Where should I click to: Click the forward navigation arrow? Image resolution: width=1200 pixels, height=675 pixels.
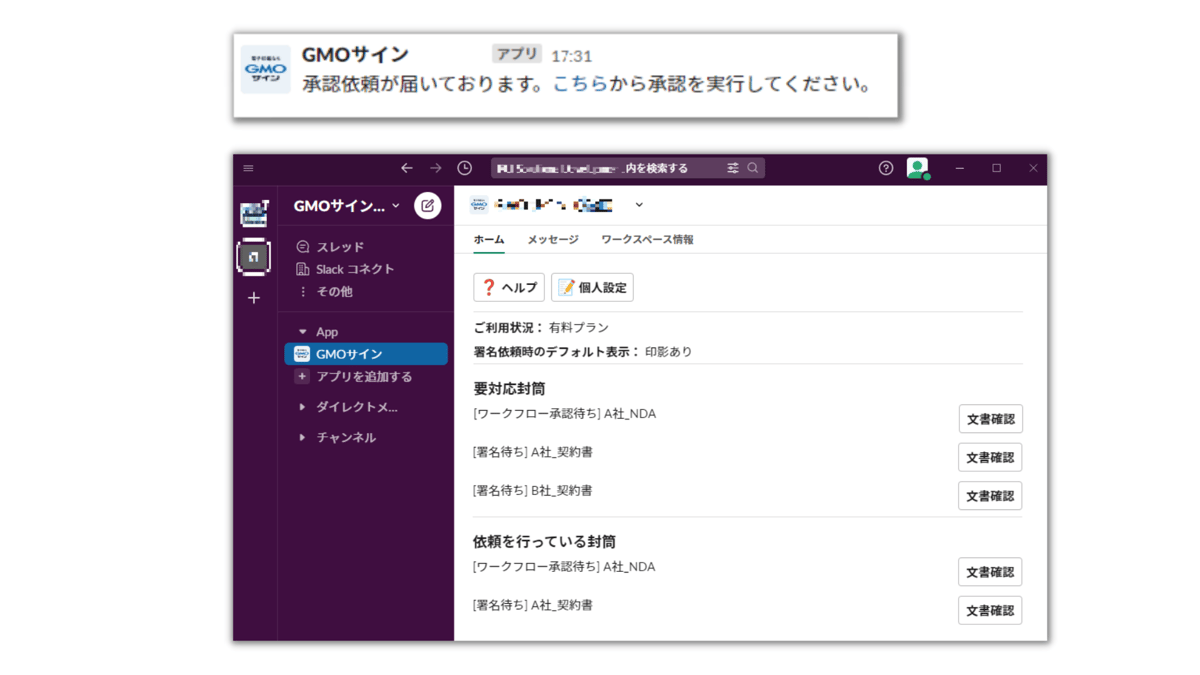pos(434,168)
